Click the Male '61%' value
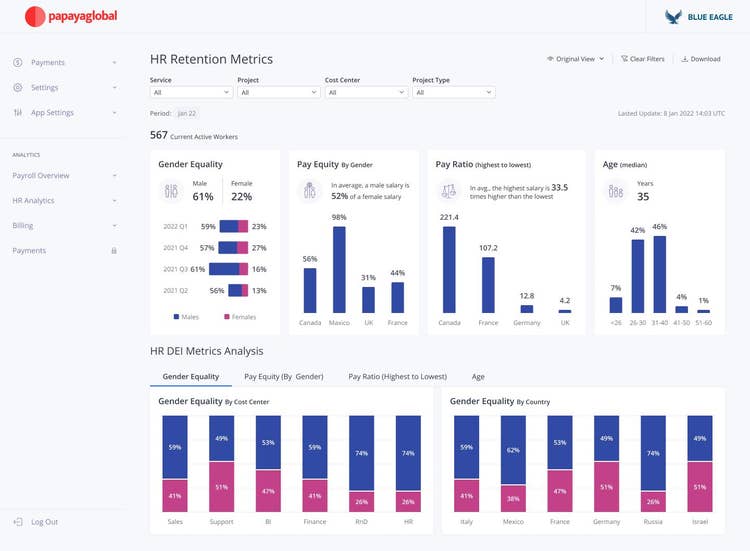Screen dimensions: 750x551 tap(203, 197)
